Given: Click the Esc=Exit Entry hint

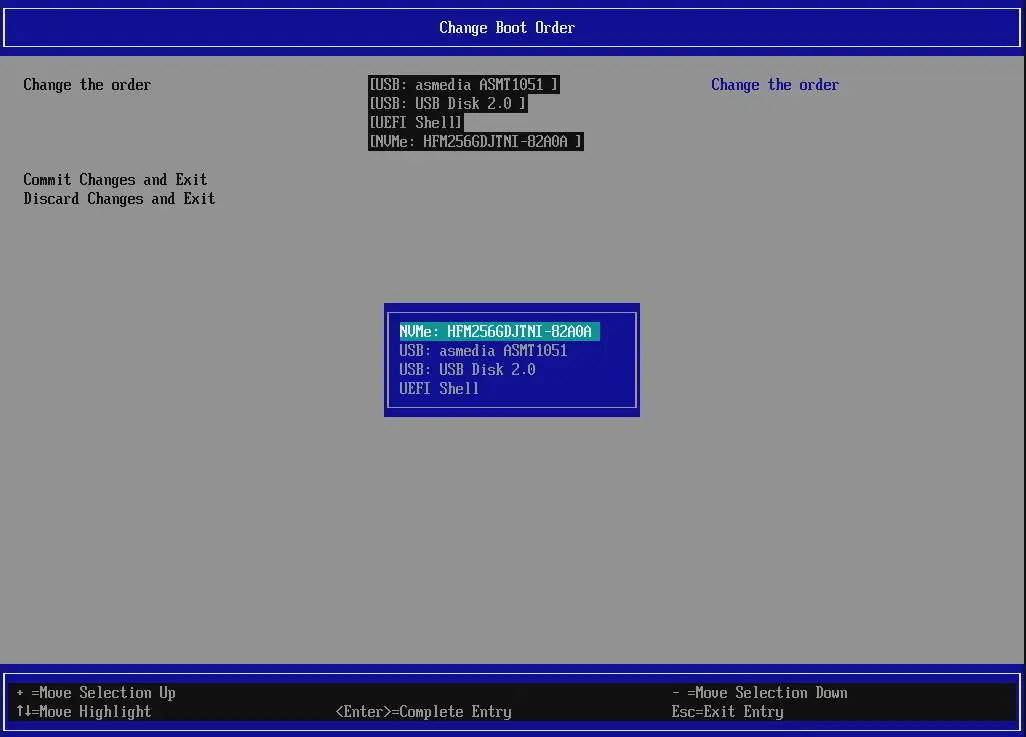Looking at the screenshot, I should click(727, 711).
